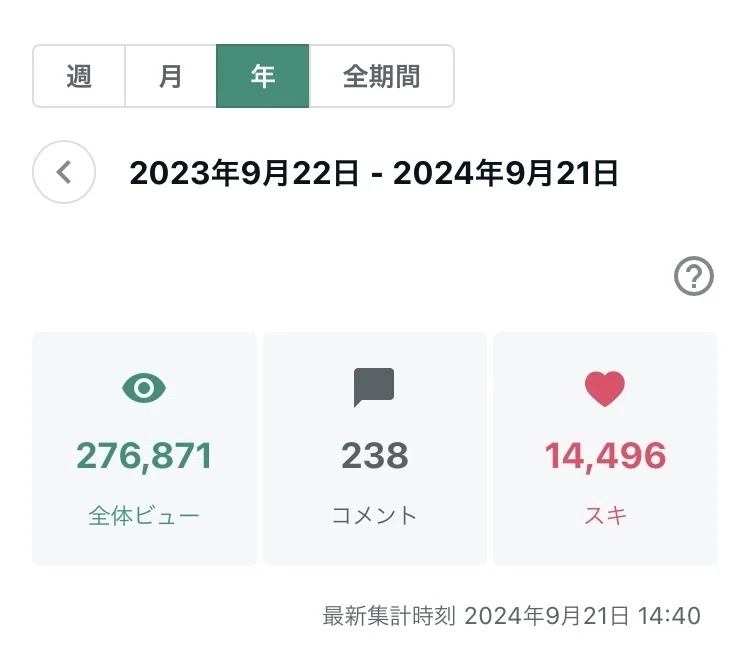Click the 全体ビュー label
The height and width of the screenshot is (646, 750).
pos(144,516)
